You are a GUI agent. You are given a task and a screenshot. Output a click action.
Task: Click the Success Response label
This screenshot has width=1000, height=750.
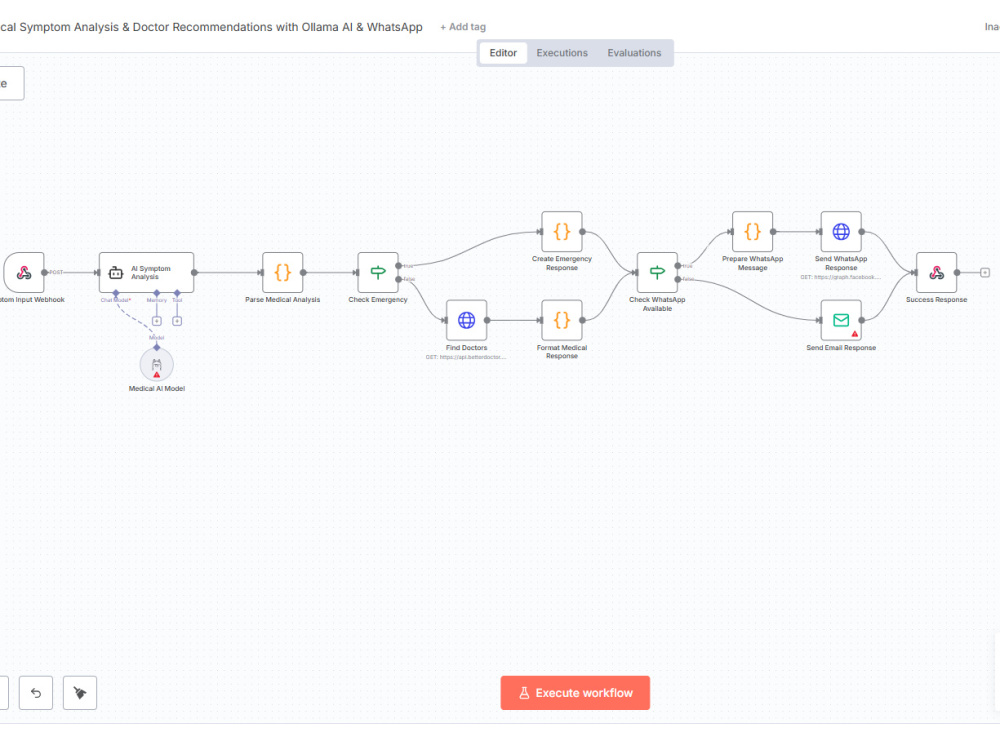point(937,300)
